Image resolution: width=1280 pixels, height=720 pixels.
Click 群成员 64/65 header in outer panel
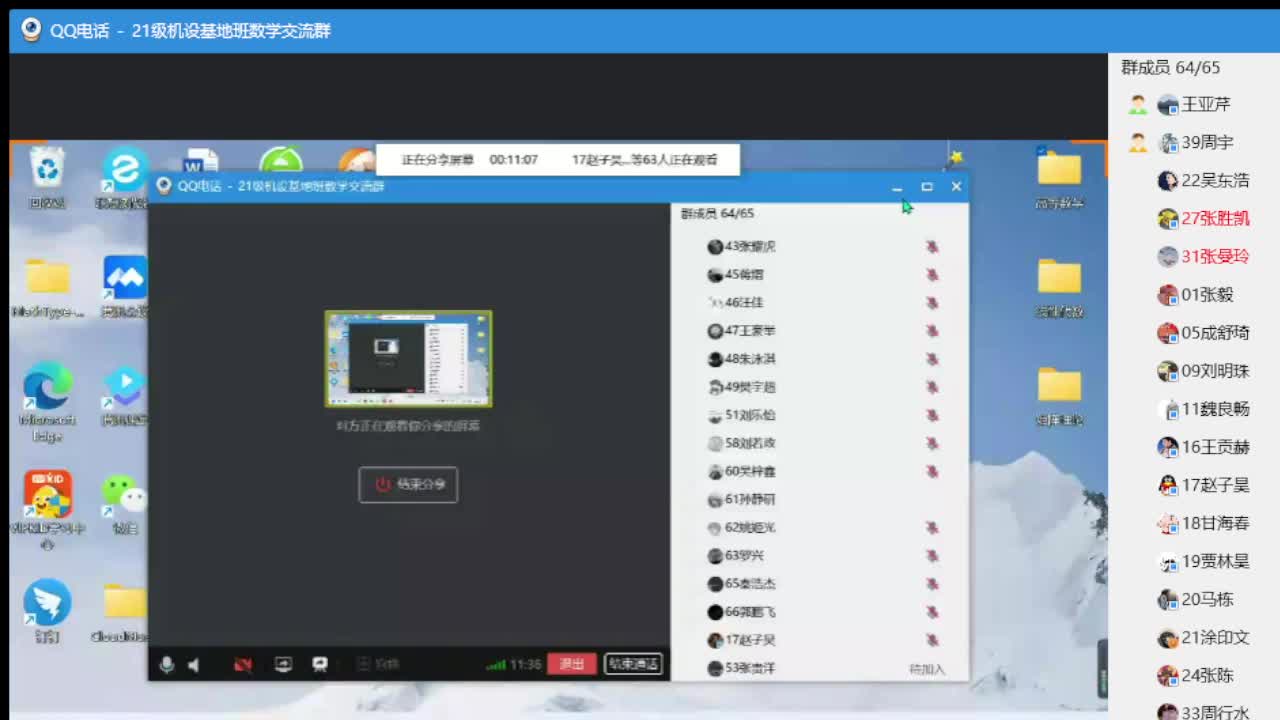coord(1170,68)
